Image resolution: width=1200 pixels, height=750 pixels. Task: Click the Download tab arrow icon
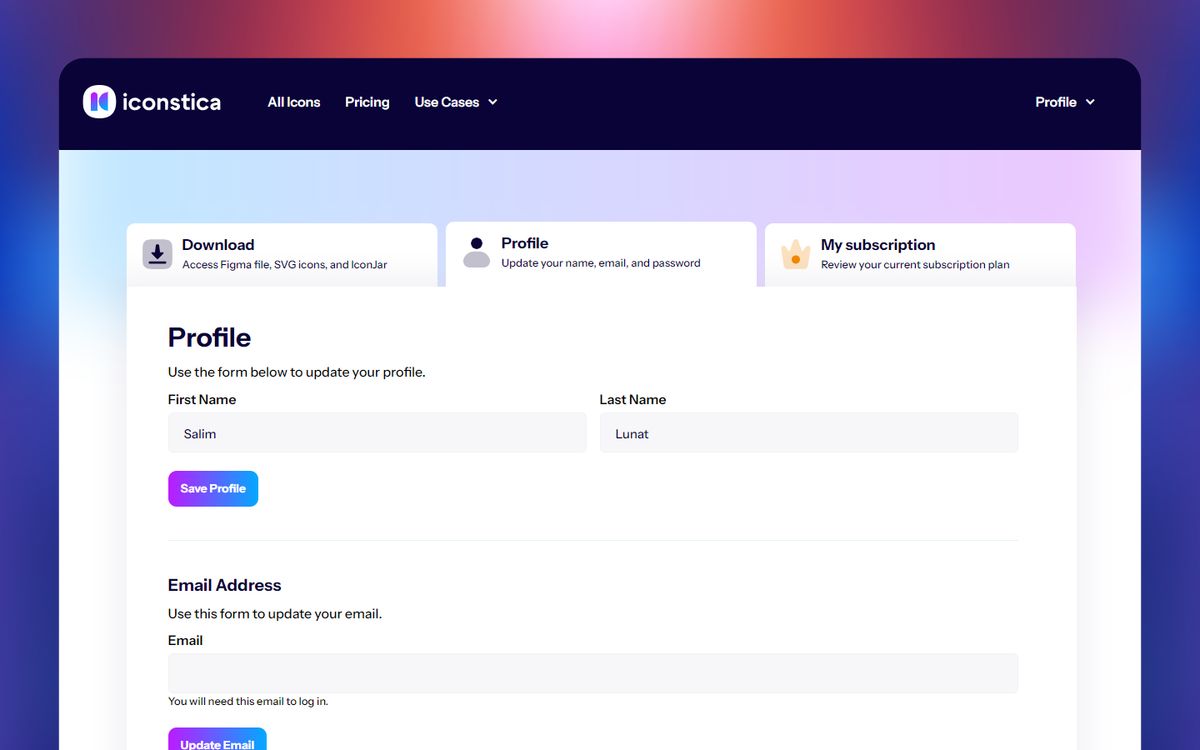point(157,254)
